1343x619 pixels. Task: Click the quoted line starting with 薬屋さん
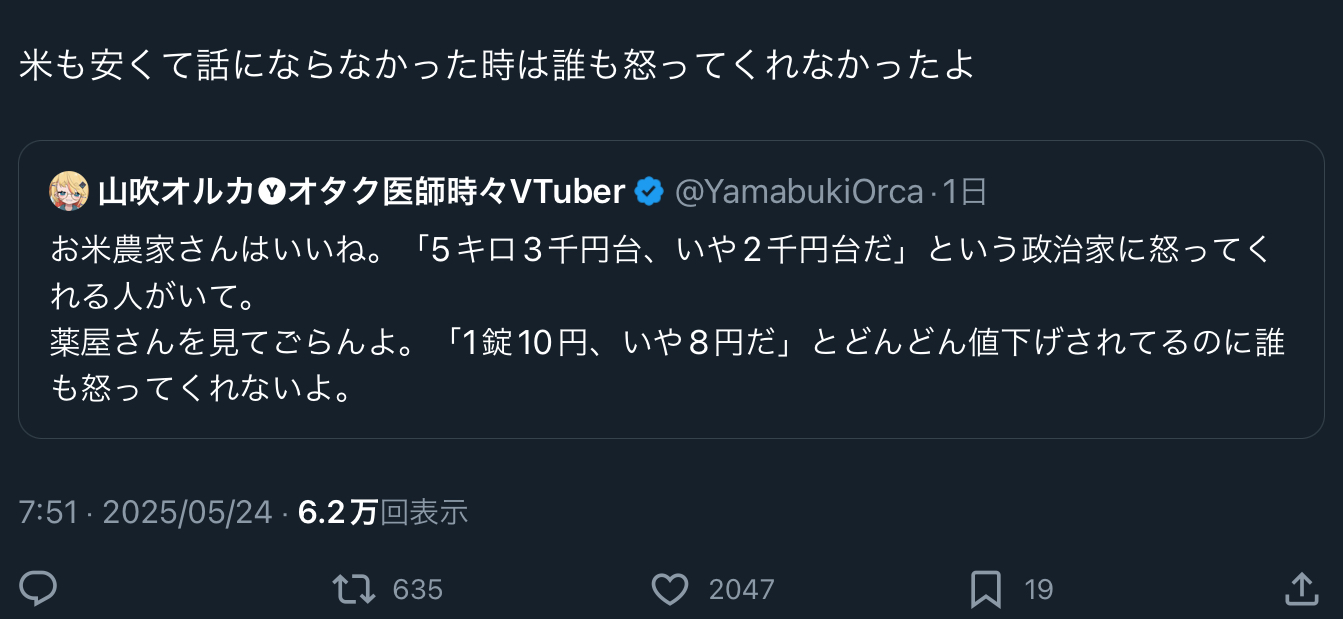point(660,343)
